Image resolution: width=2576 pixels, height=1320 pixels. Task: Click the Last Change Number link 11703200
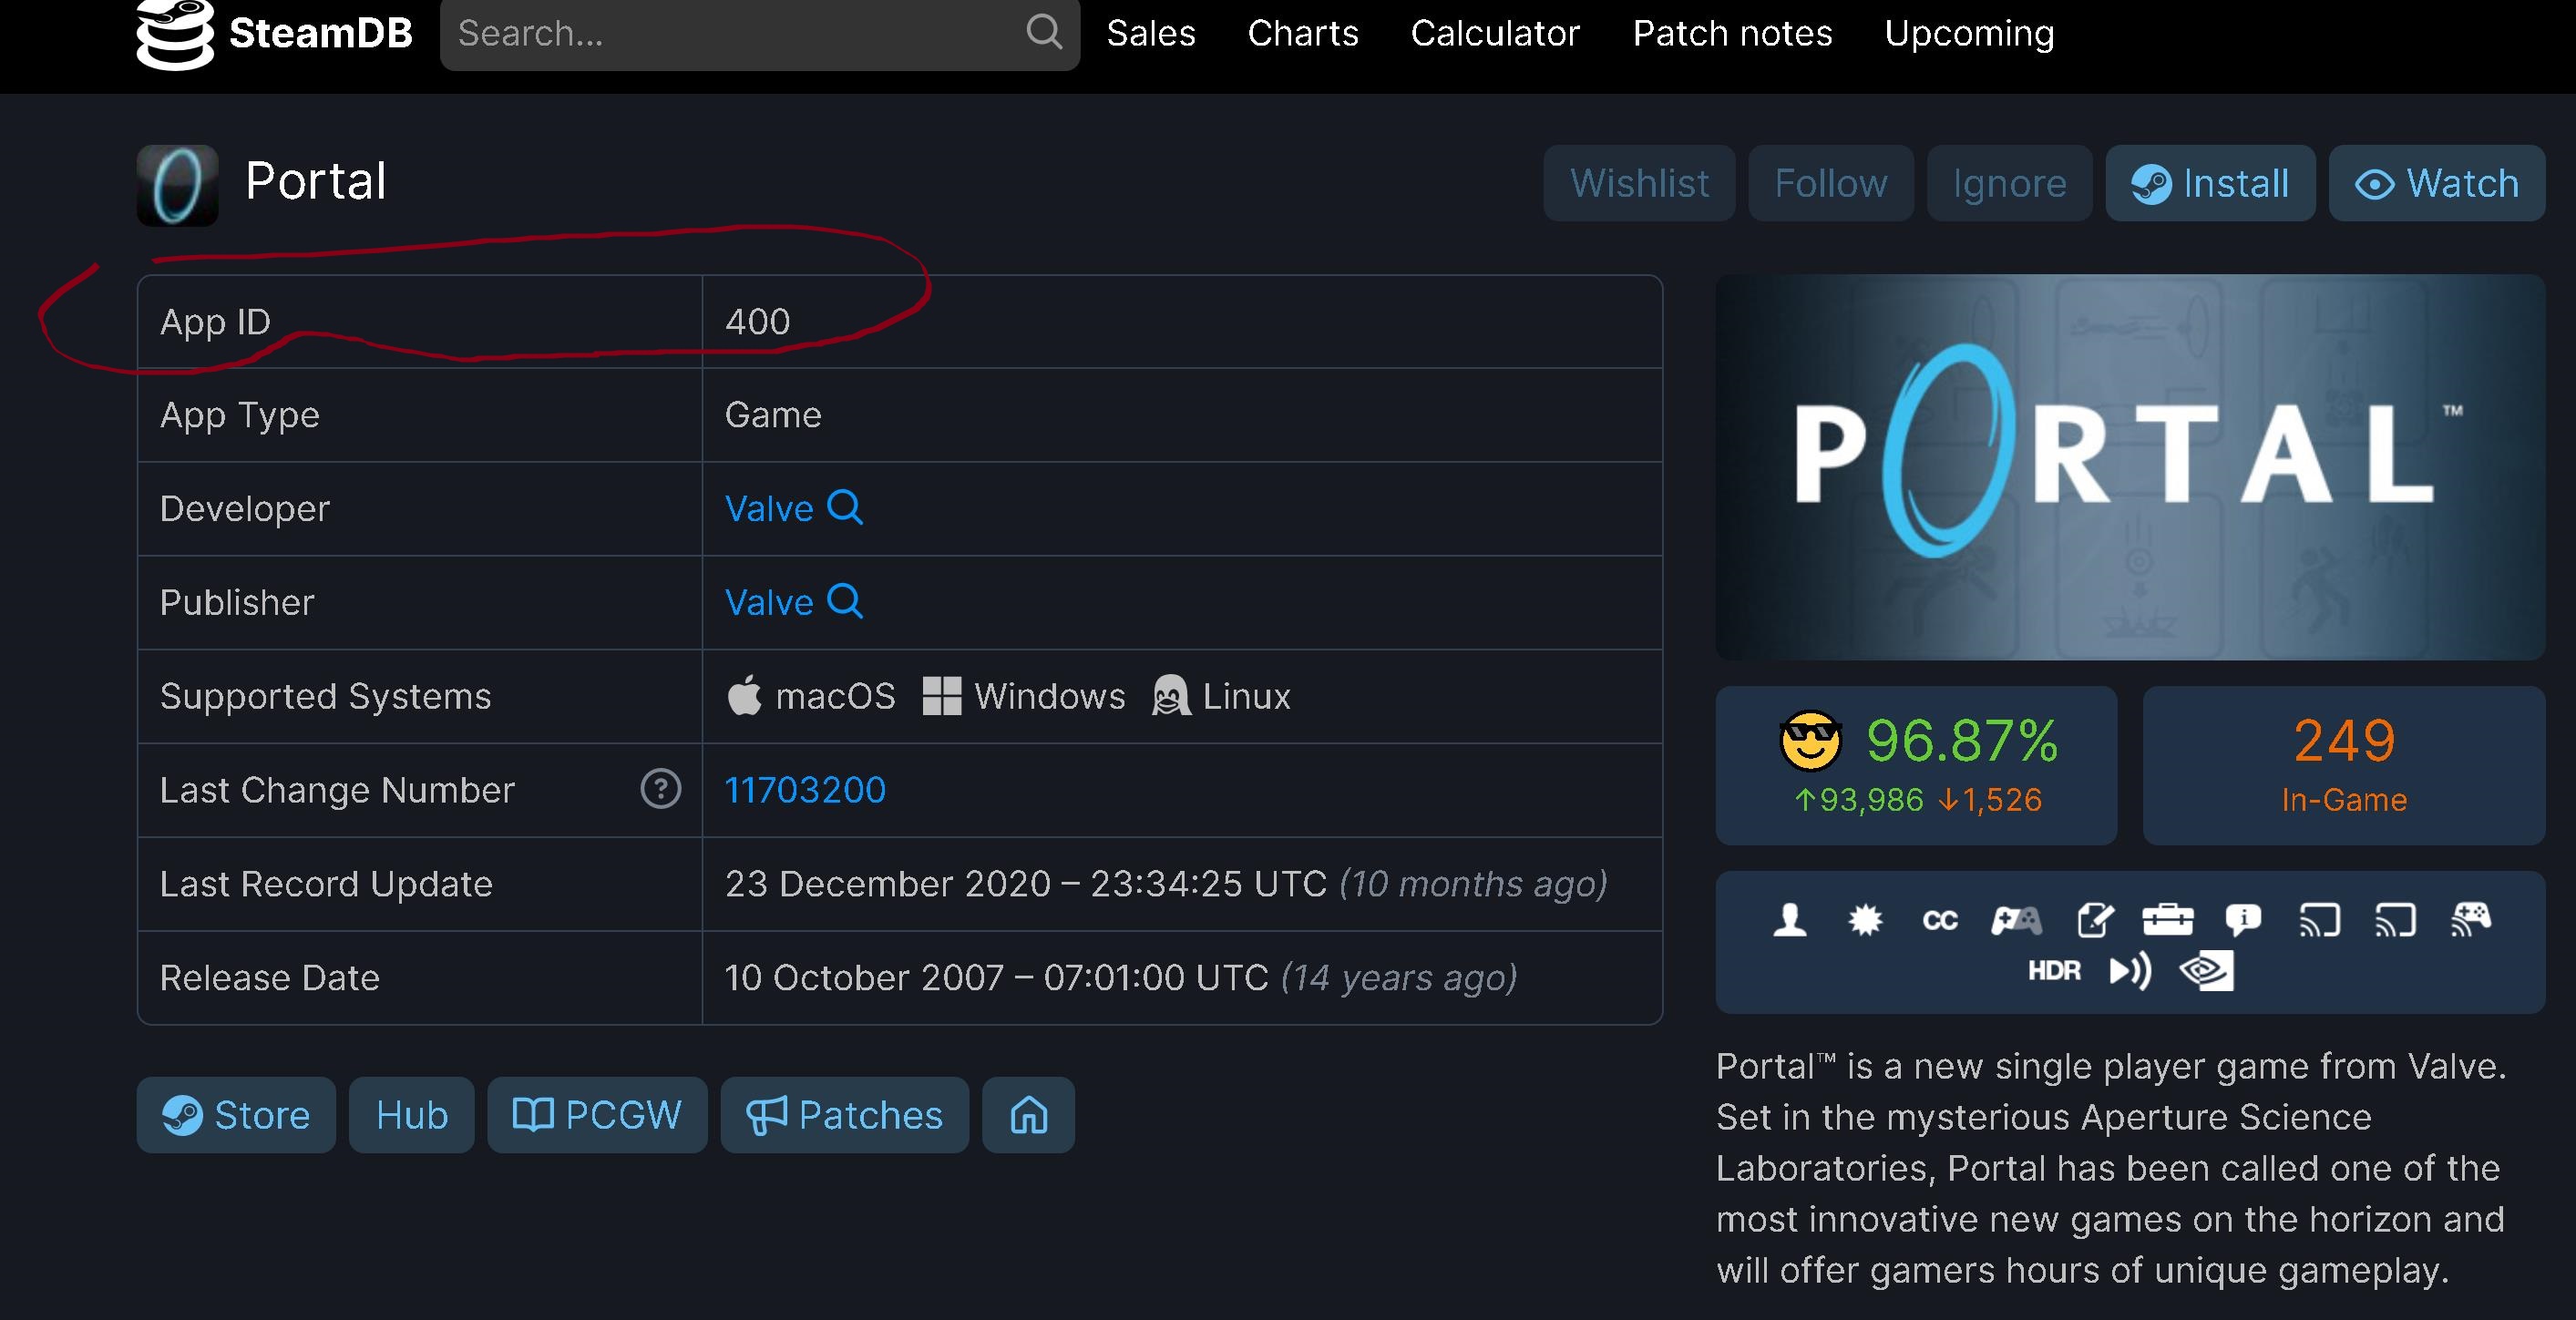[805, 788]
